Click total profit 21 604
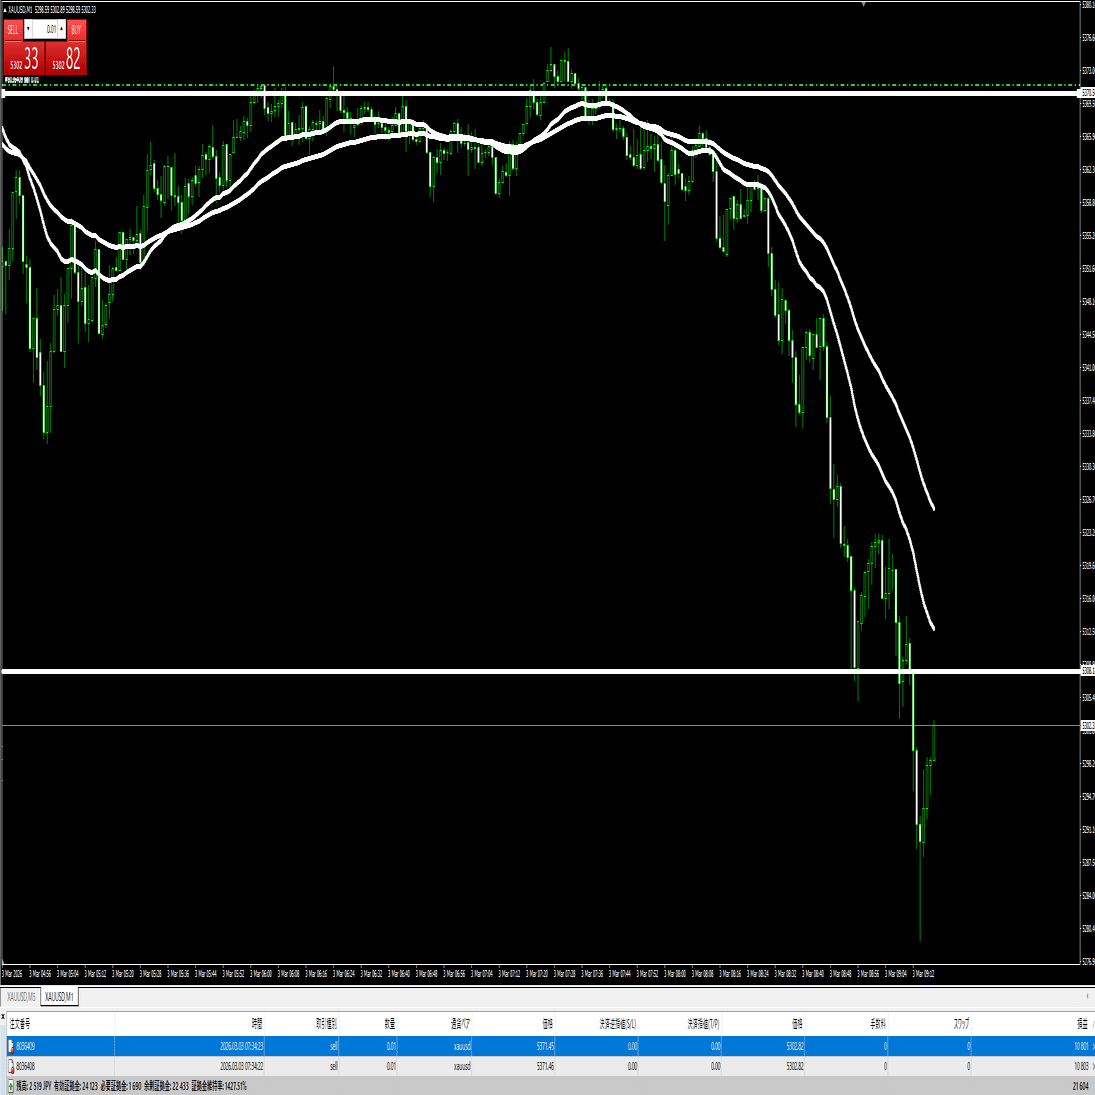 pyautogui.click(x=1081, y=1086)
